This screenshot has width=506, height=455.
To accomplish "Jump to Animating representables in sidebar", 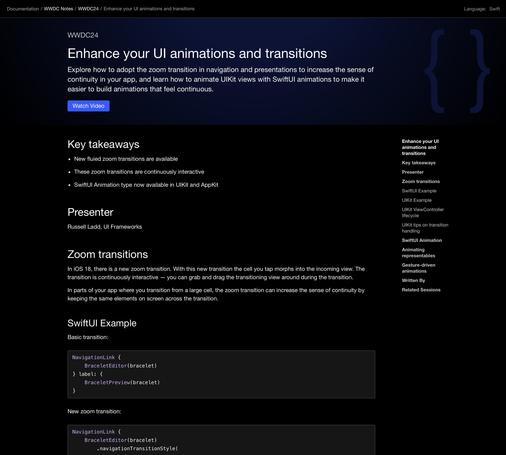I will pyautogui.click(x=418, y=253).
